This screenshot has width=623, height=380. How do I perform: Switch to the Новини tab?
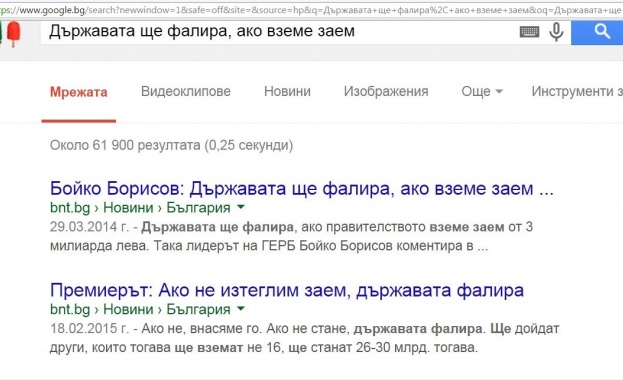[x=287, y=91]
